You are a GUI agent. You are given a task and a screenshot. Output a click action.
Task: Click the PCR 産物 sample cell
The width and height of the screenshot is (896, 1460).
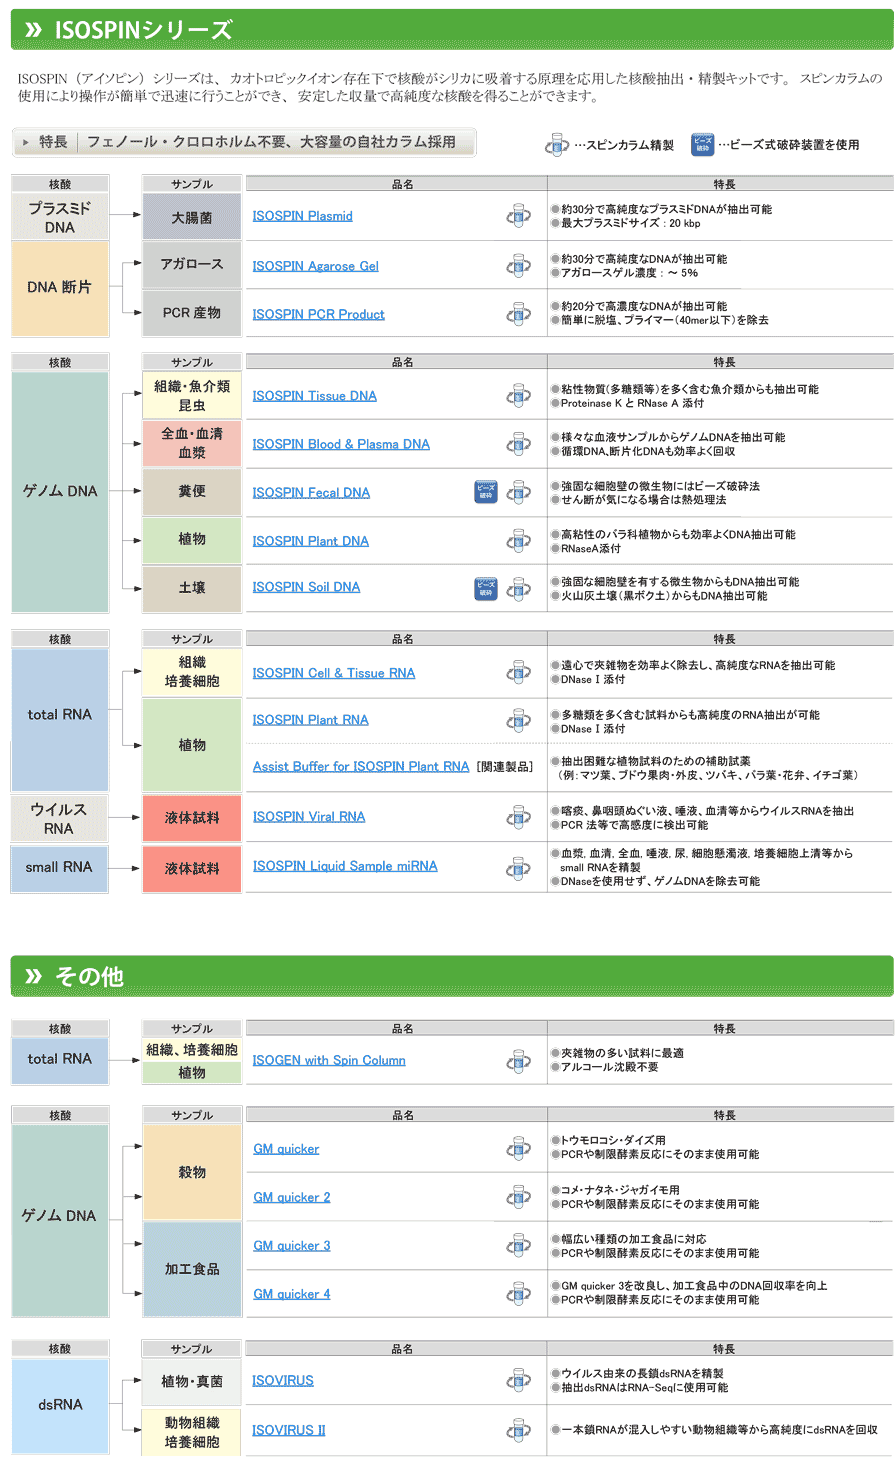click(x=192, y=313)
